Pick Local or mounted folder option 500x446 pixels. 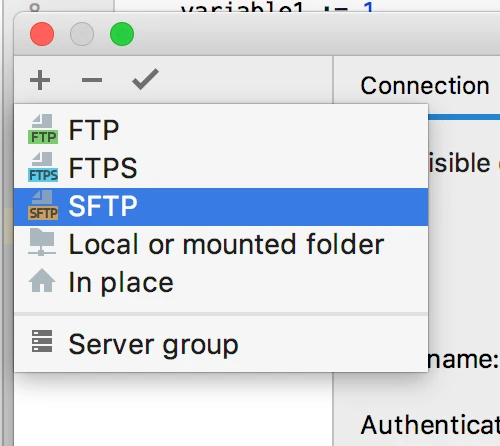point(221,244)
